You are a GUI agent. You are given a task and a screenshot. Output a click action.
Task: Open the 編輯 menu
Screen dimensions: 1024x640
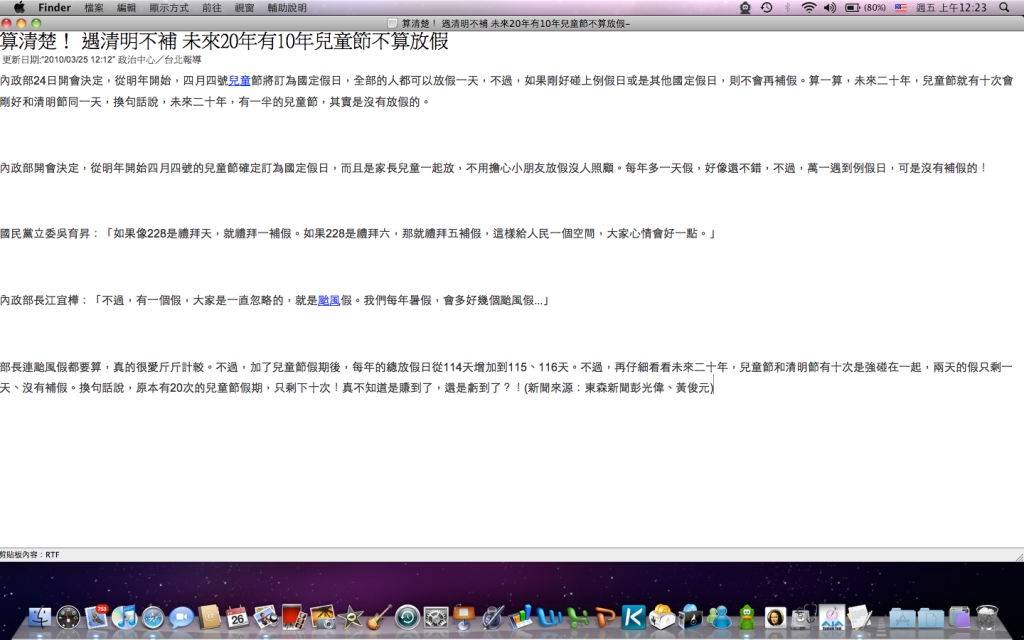(x=126, y=7)
